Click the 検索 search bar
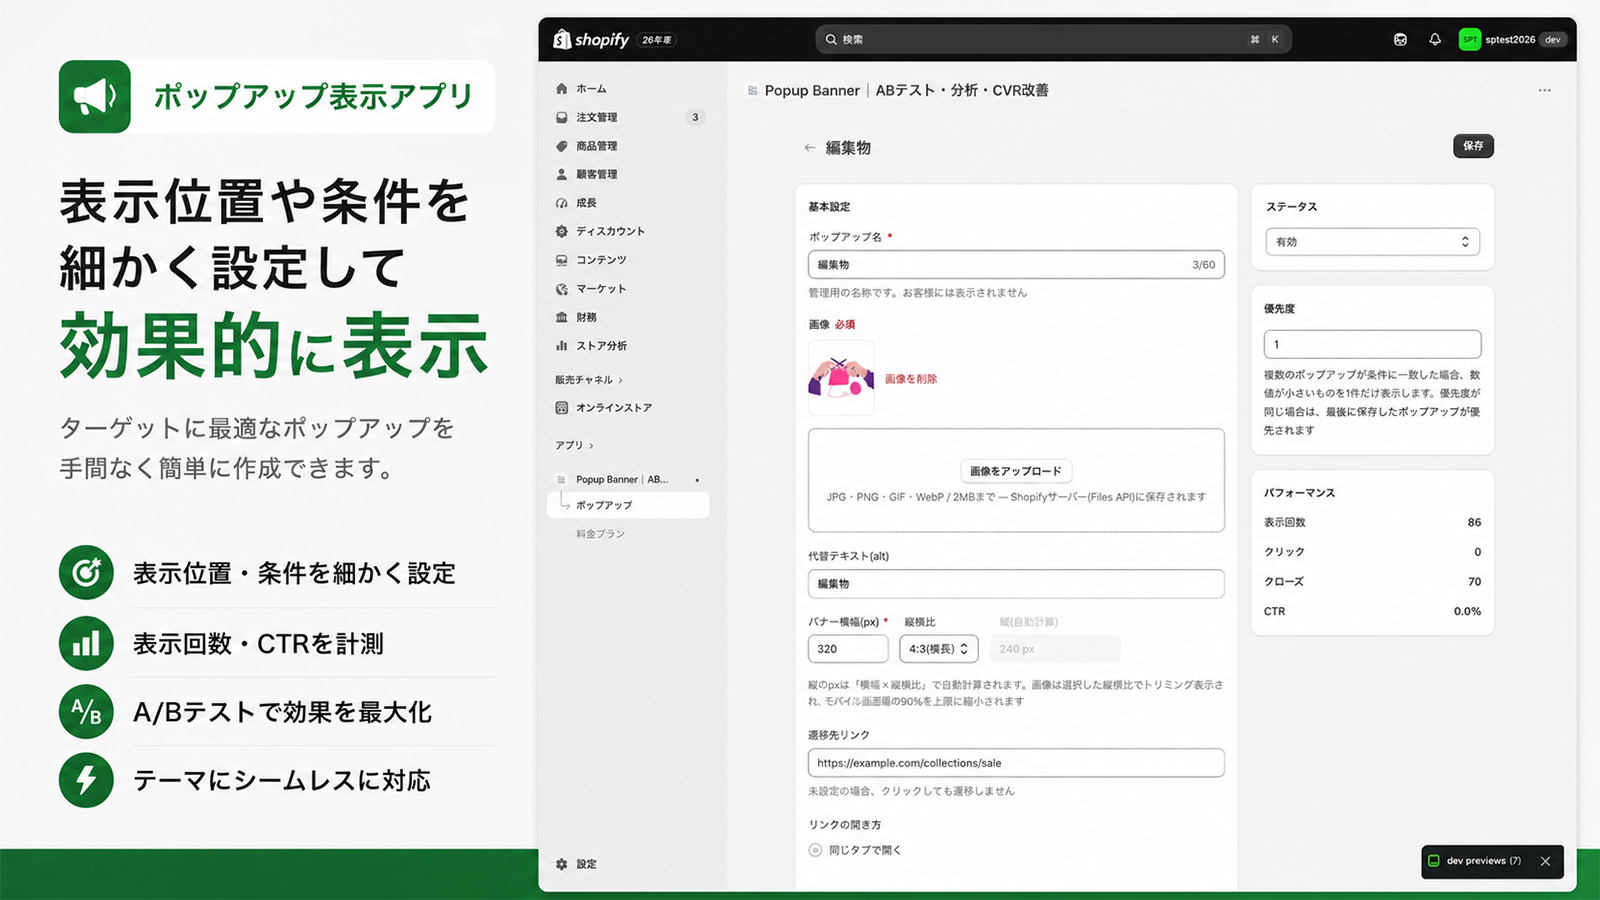 tap(1054, 40)
